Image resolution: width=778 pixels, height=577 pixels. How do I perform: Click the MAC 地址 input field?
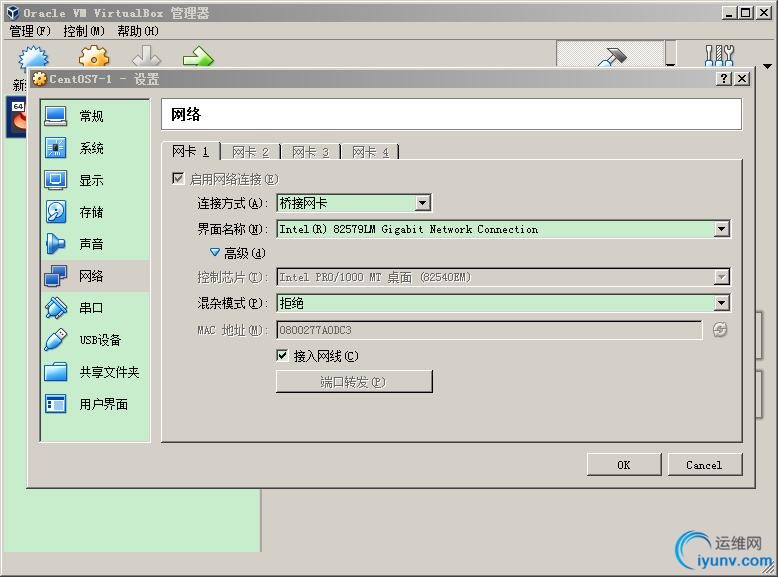[x=489, y=330]
